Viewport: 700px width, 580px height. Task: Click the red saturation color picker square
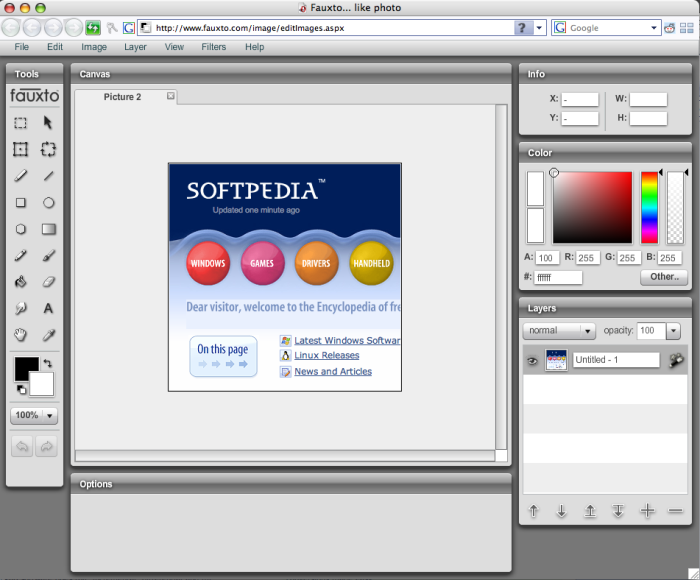click(592, 208)
